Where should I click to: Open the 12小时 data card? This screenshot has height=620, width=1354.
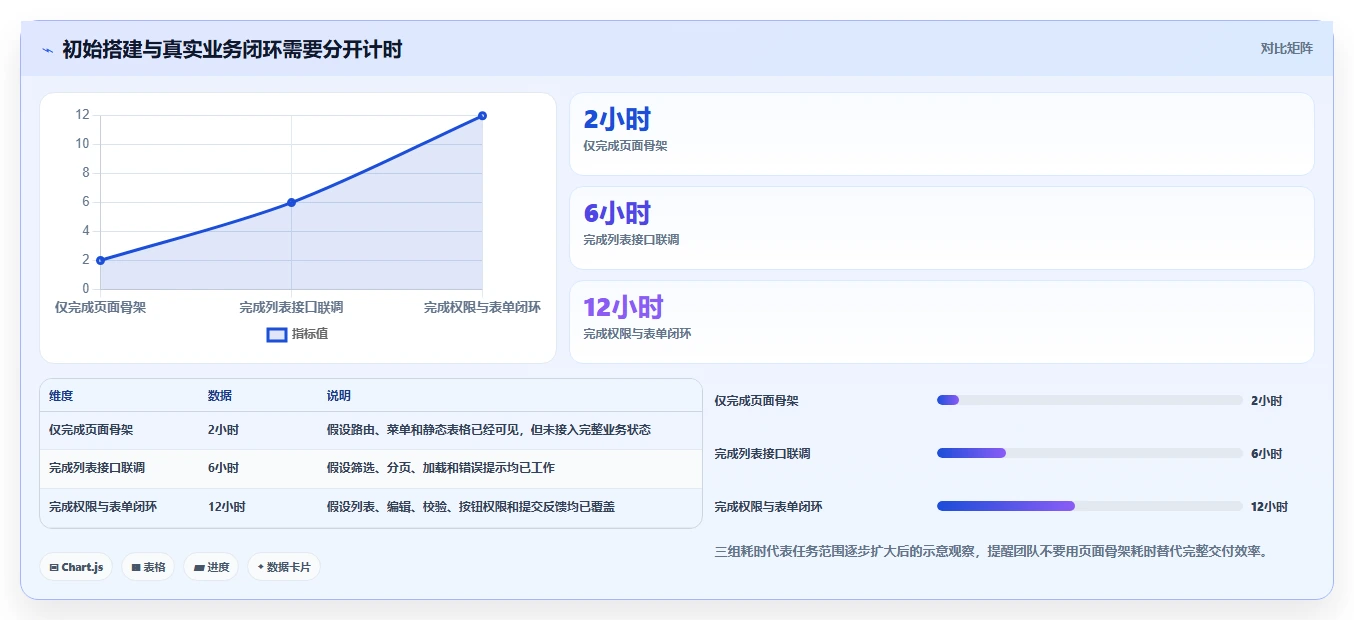(941, 322)
